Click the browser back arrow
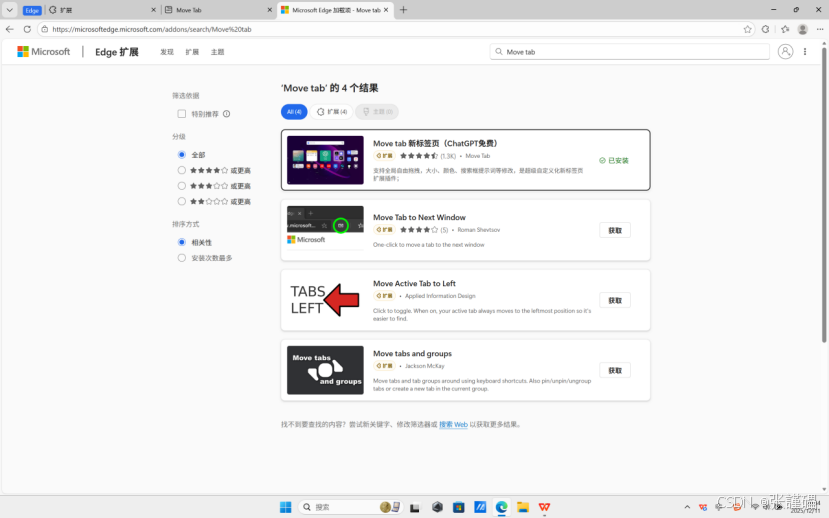This screenshot has width=829, height=518. click(10, 29)
